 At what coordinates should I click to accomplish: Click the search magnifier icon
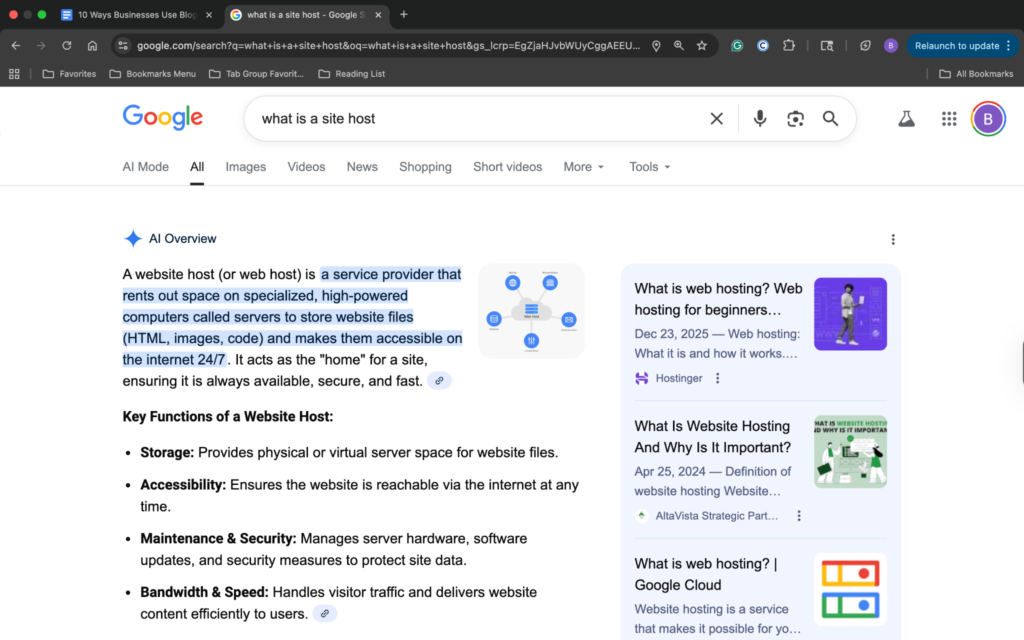830,118
